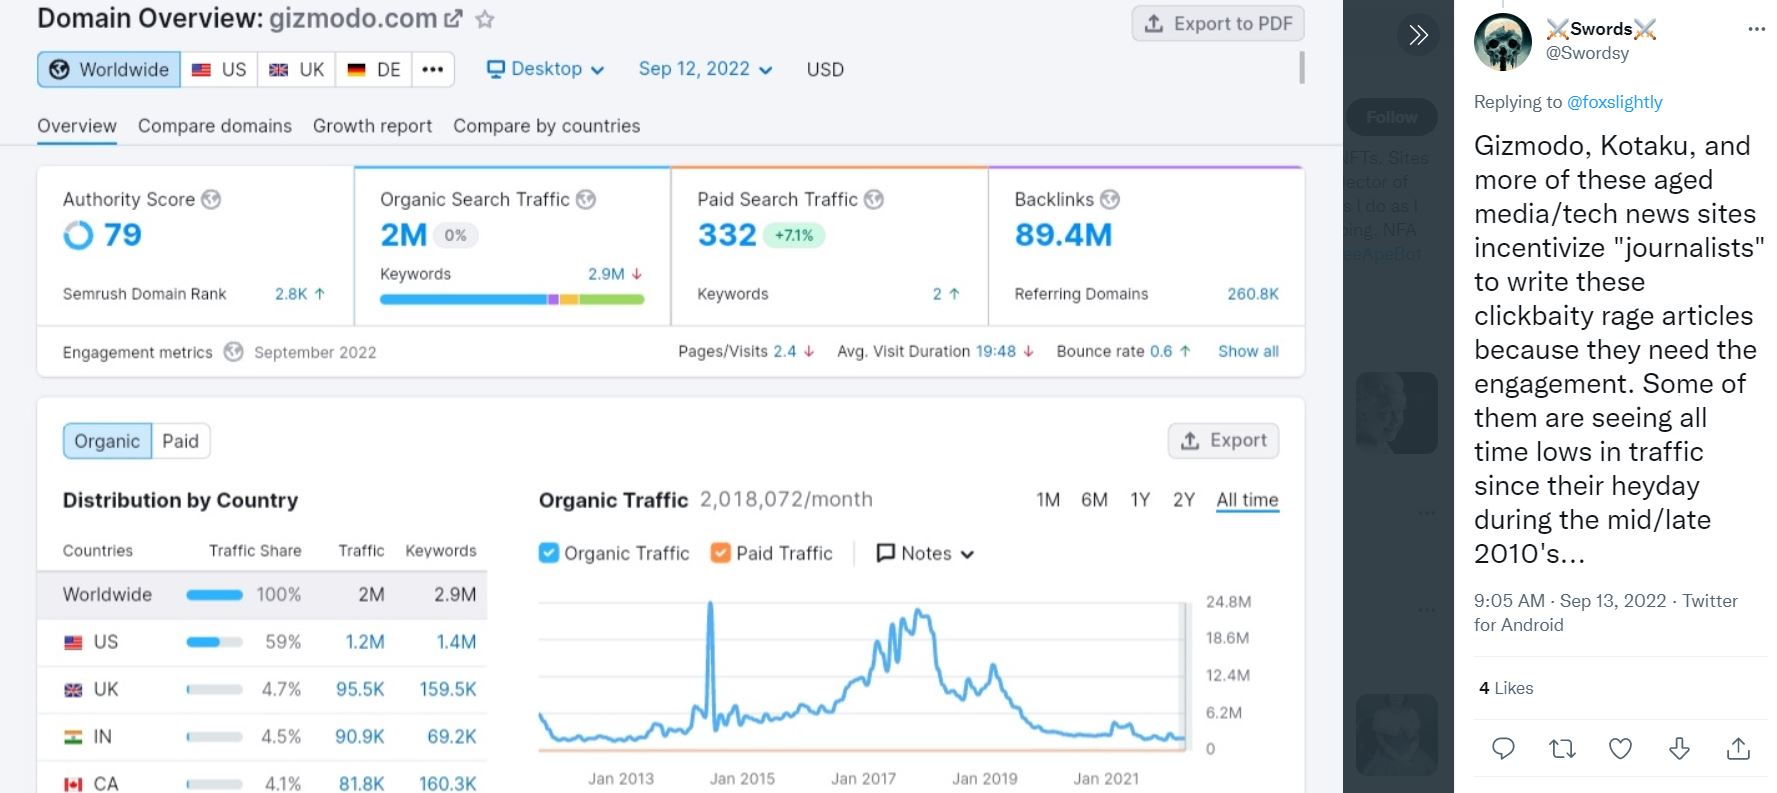Click Show all engagement metrics

pos(1248,351)
